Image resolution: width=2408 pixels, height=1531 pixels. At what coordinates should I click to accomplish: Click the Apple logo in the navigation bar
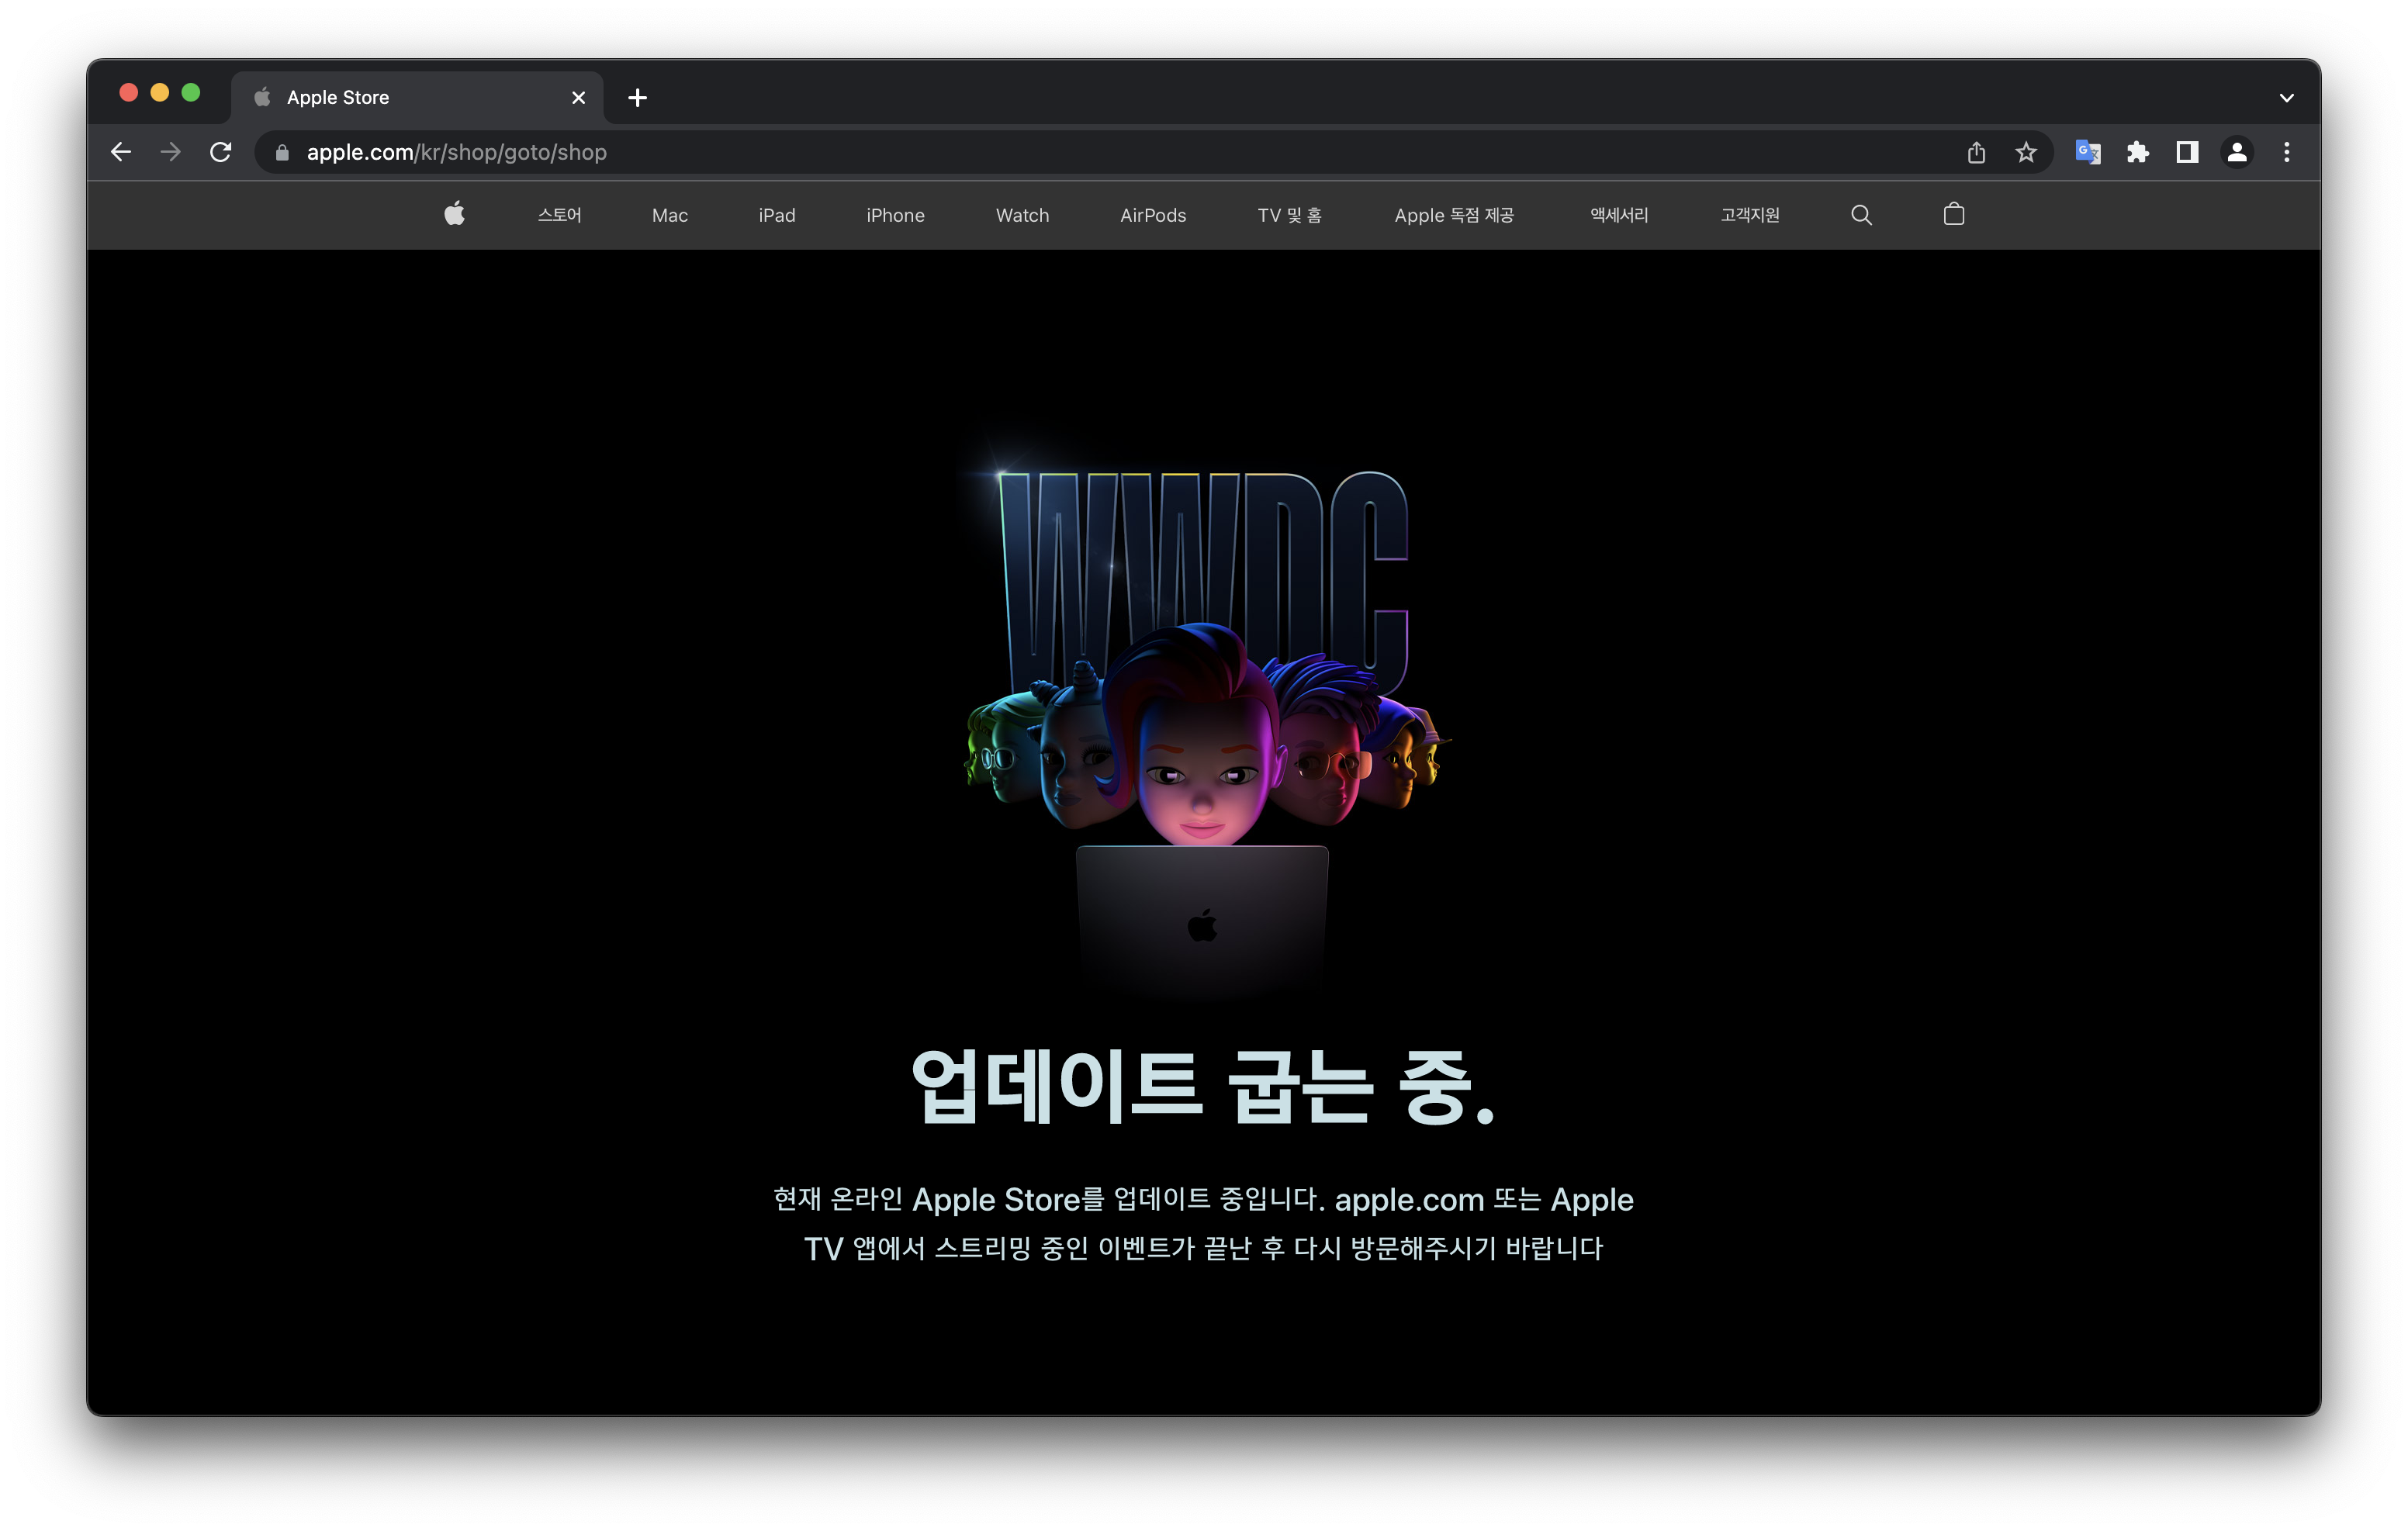(x=455, y=214)
